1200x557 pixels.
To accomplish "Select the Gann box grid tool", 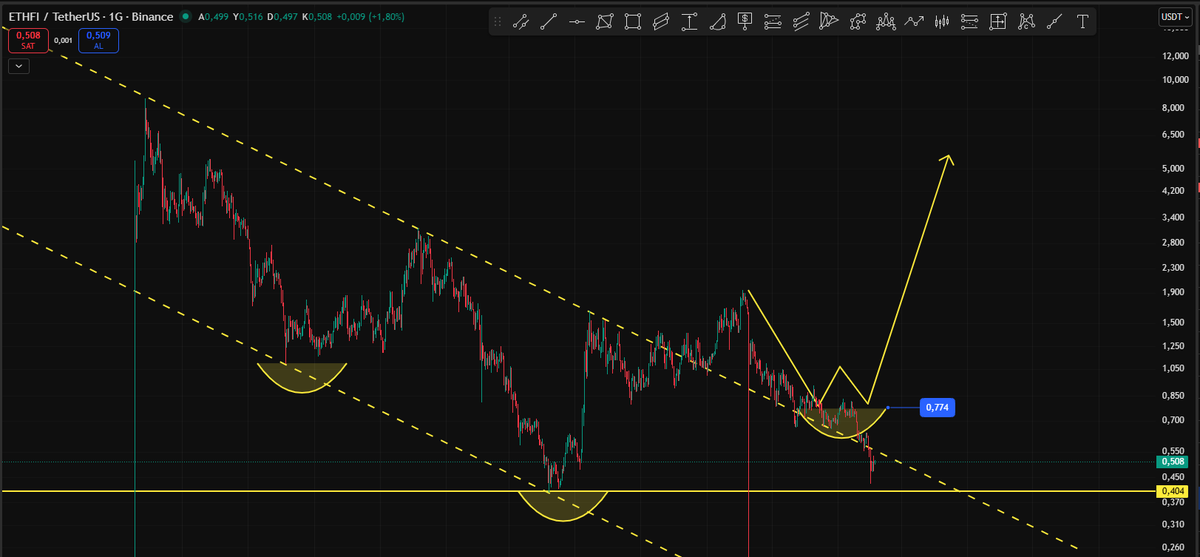I will 997,21.
